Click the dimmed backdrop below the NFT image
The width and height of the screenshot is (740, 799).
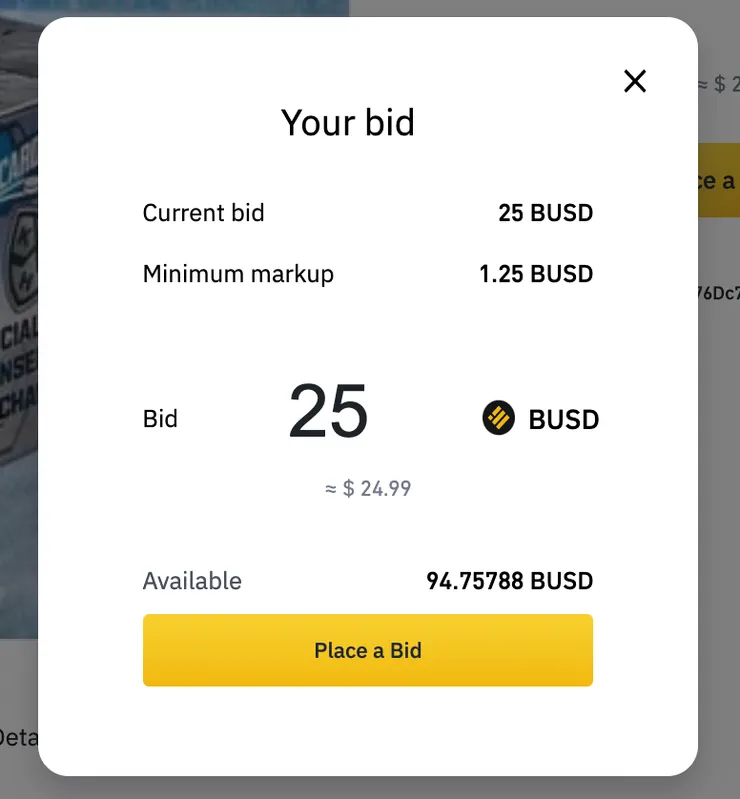click(18, 680)
